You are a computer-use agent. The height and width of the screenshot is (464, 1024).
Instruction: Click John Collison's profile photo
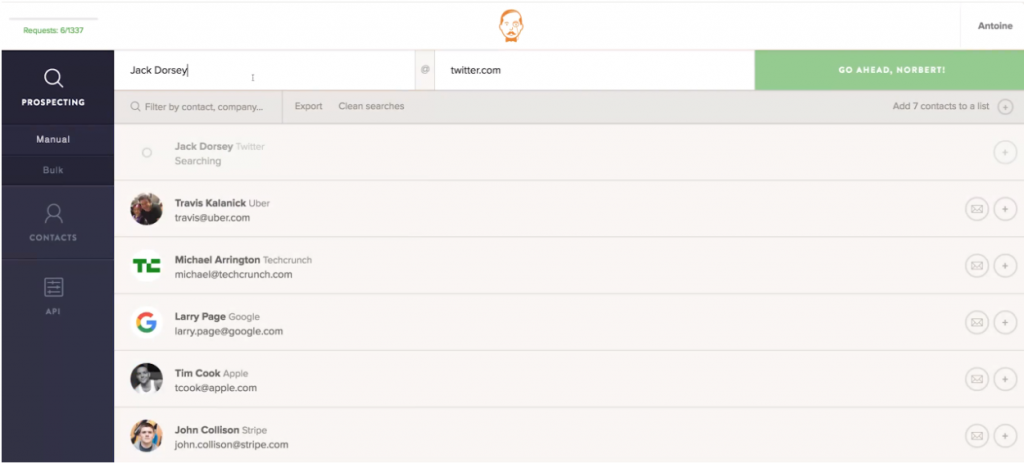(x=146, y=436)
